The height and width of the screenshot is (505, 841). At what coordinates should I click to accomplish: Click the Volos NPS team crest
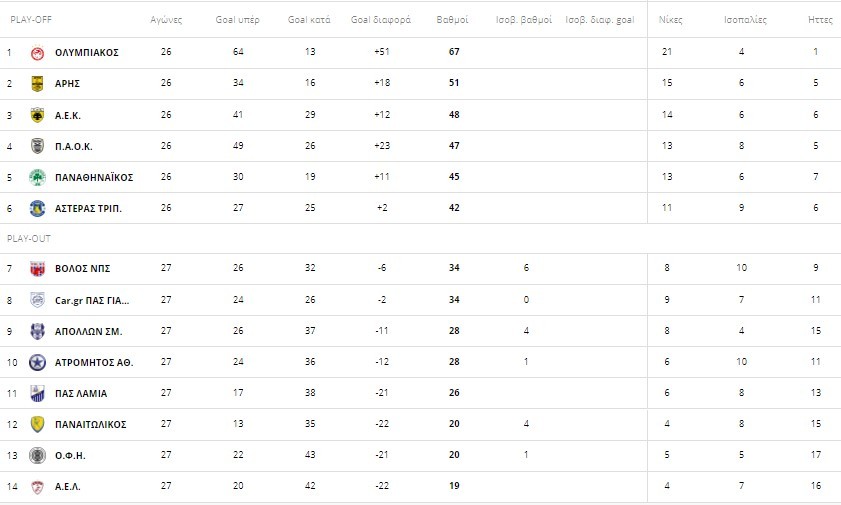(x=37, y=268)
